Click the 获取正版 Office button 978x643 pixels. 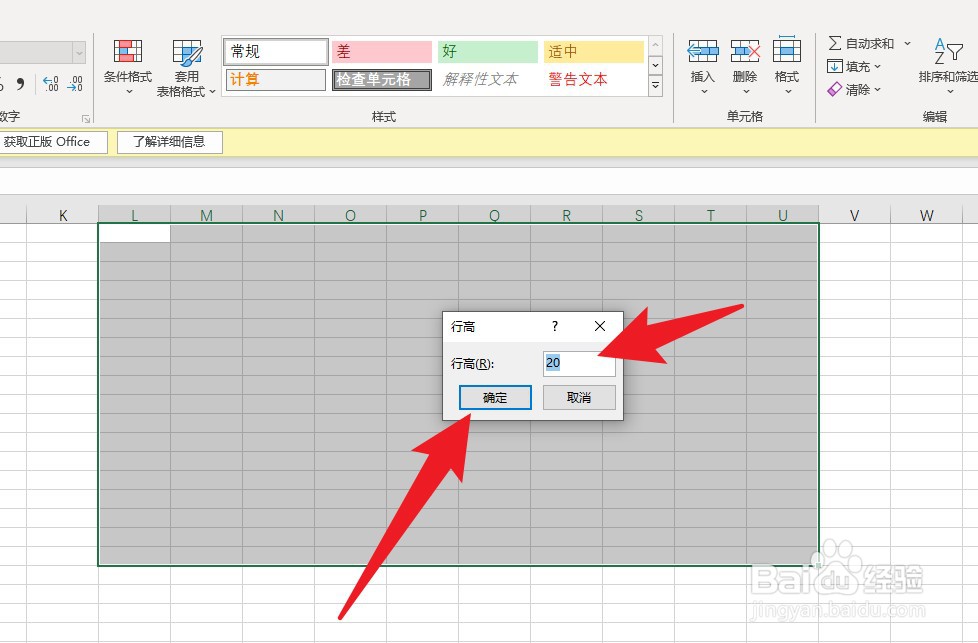53,142
